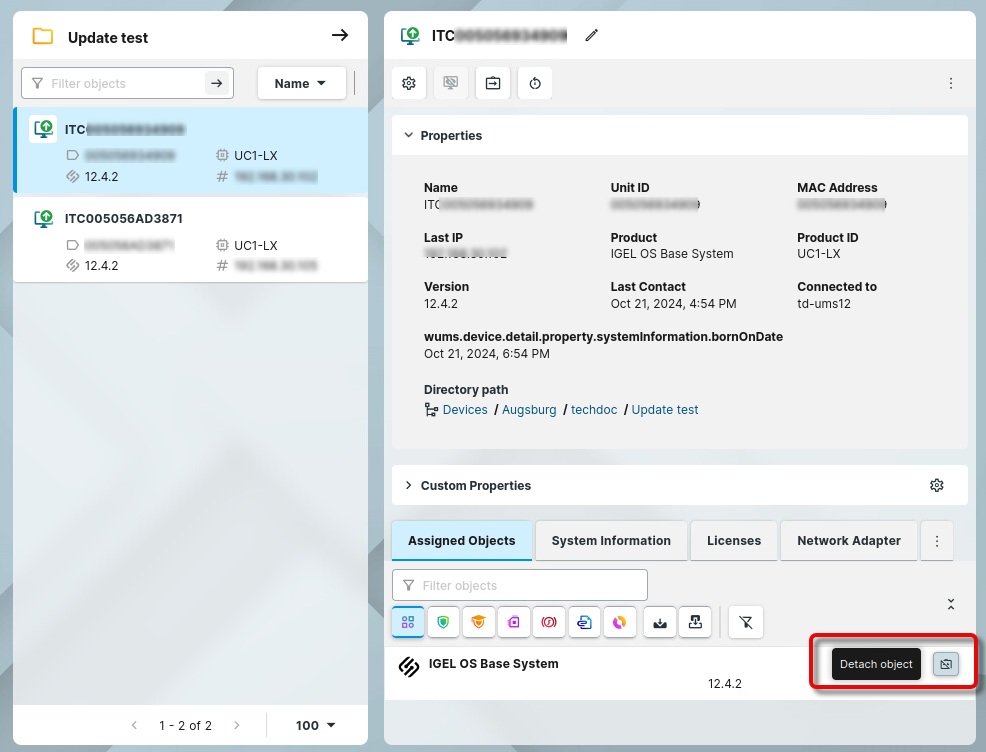Image resolution: width=986 pixels, height=752 pixels.
Task: Toggle the orange profile filter button
Action: pyautogui.click(x=479, y=622)
